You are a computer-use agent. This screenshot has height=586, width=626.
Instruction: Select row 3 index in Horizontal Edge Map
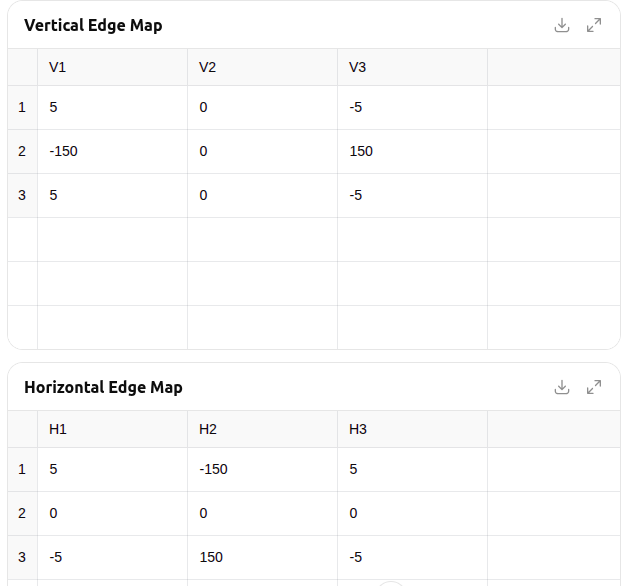(x=22, y=557)
